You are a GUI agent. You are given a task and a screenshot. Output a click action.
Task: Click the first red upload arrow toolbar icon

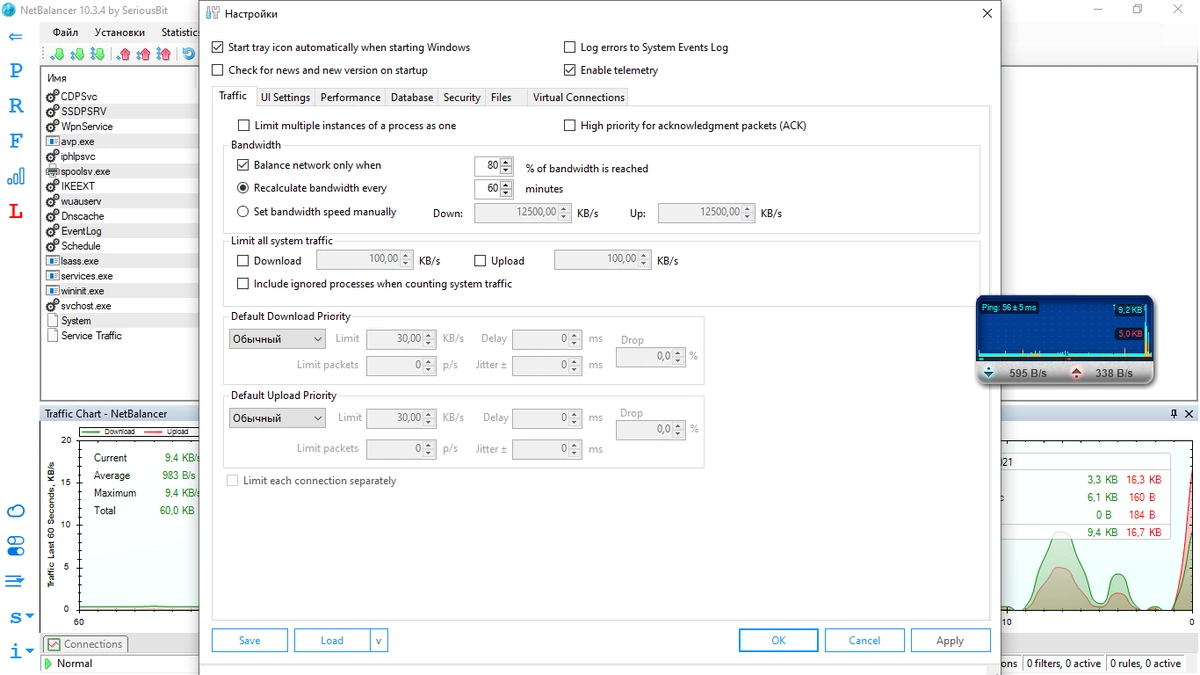124,54
